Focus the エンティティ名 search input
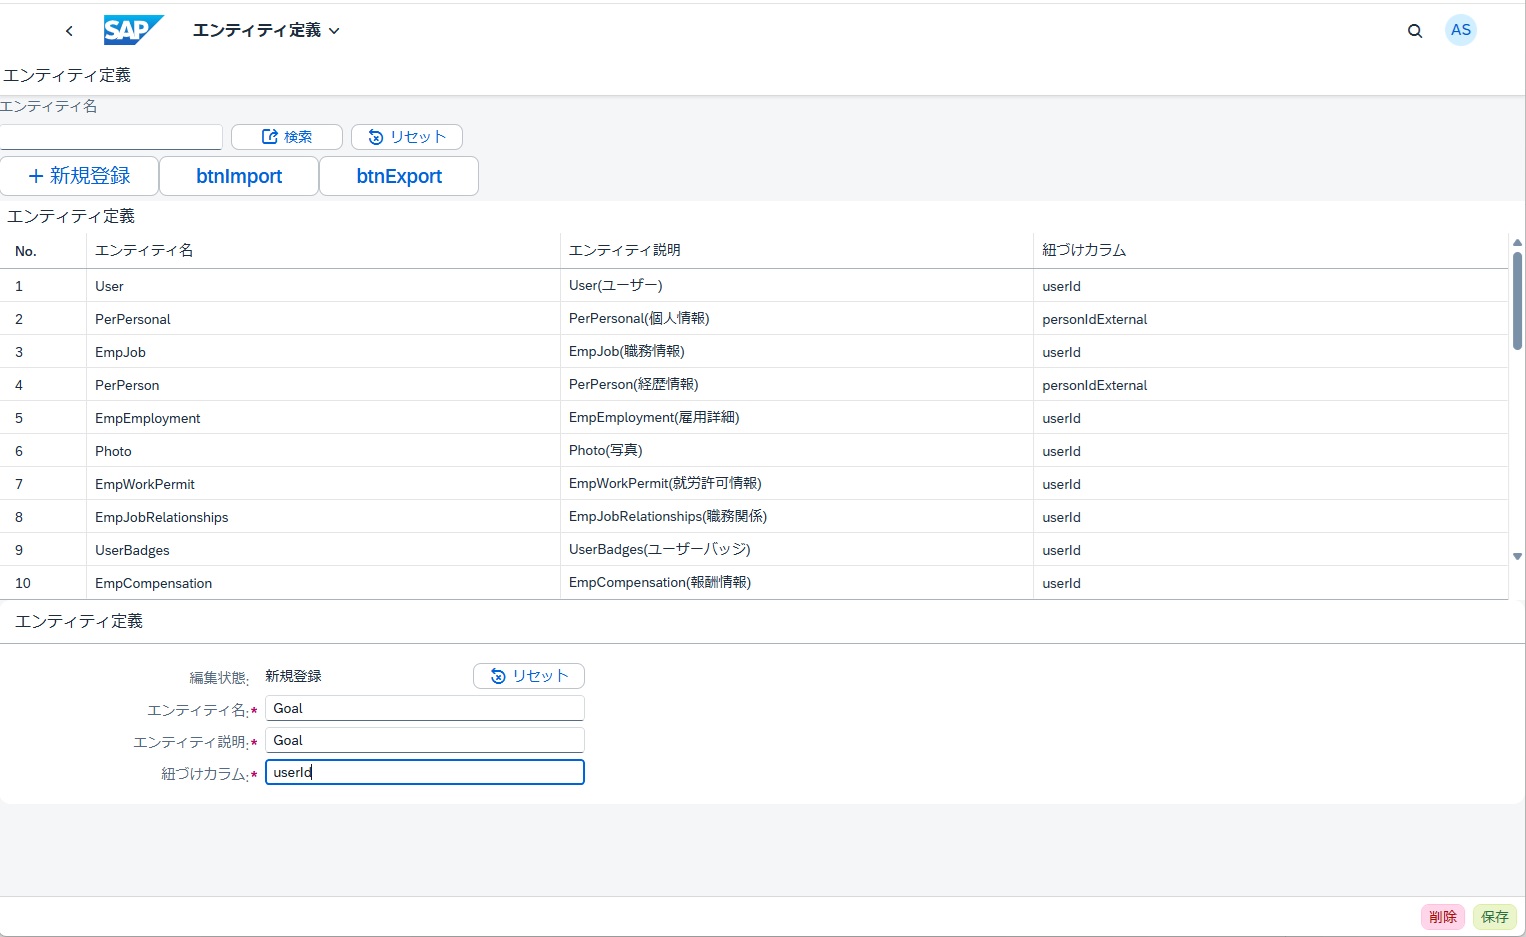Screen dimensions: 1526x937 111,137
